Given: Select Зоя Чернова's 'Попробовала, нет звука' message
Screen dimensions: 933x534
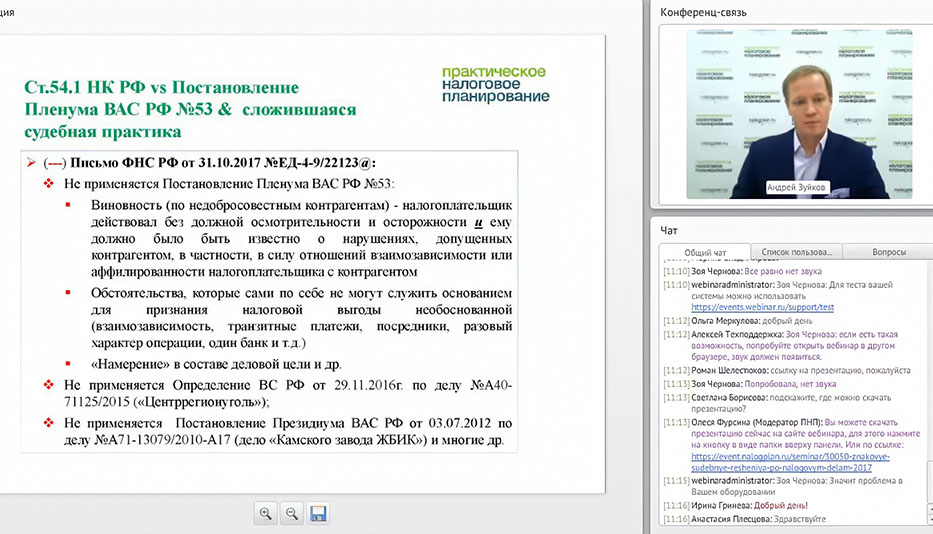Looking at the screenshot, I should pos(750,384).
